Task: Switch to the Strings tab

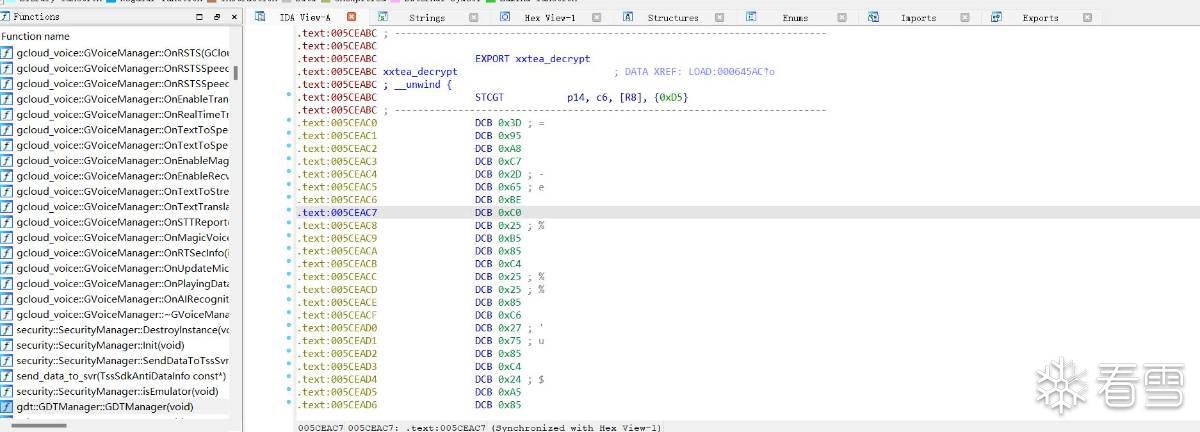Action: coord(427,17)
